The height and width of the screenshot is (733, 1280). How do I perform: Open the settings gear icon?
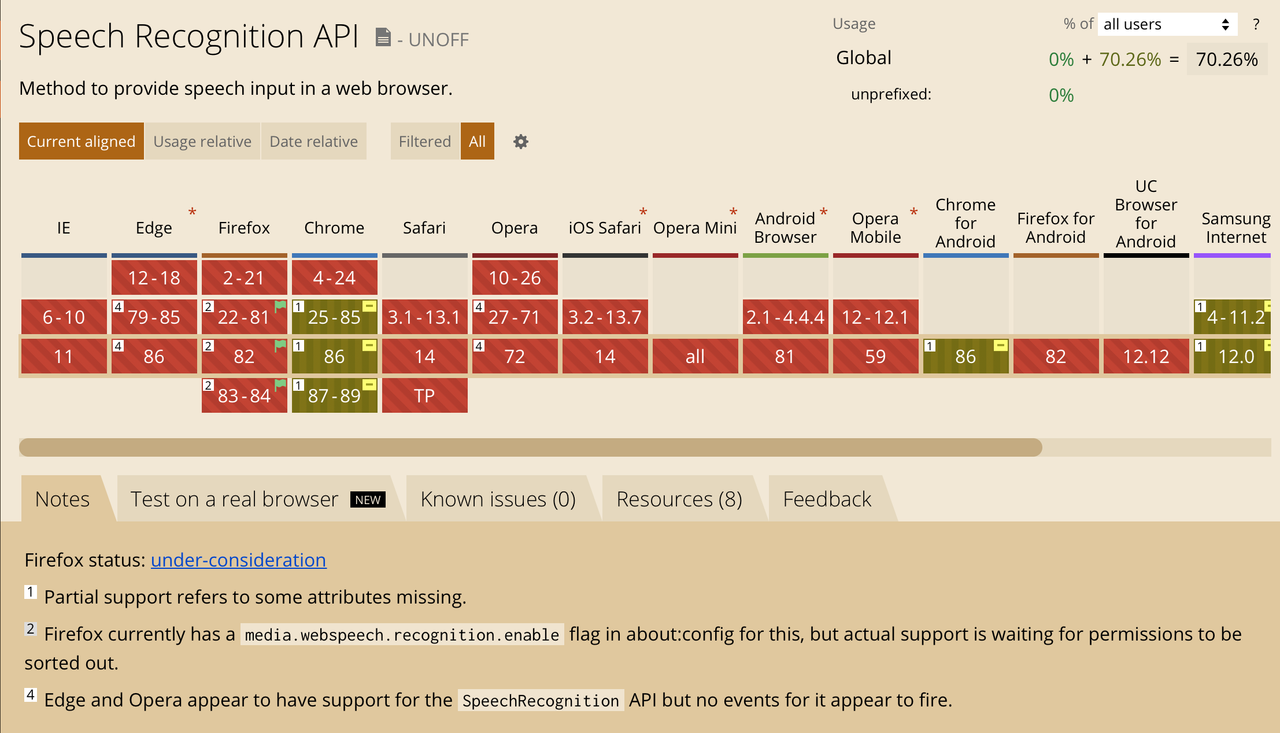[x=521, y=142]
